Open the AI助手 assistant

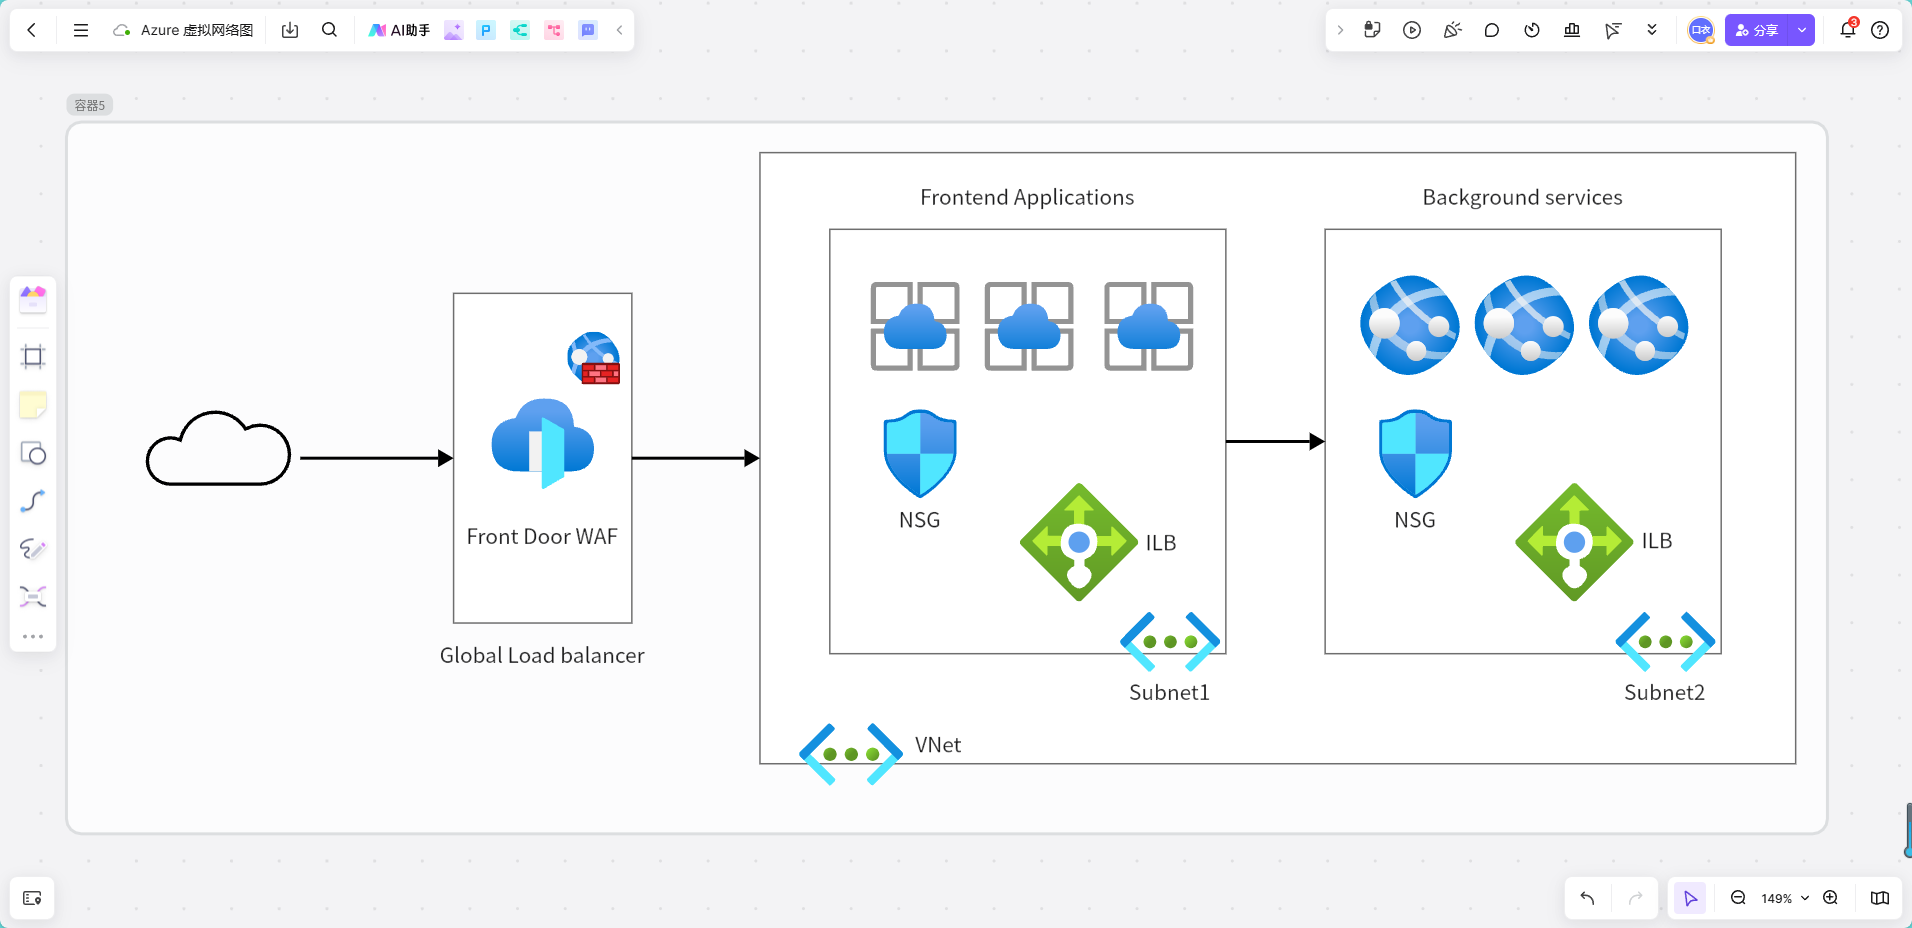coord(399,30)
